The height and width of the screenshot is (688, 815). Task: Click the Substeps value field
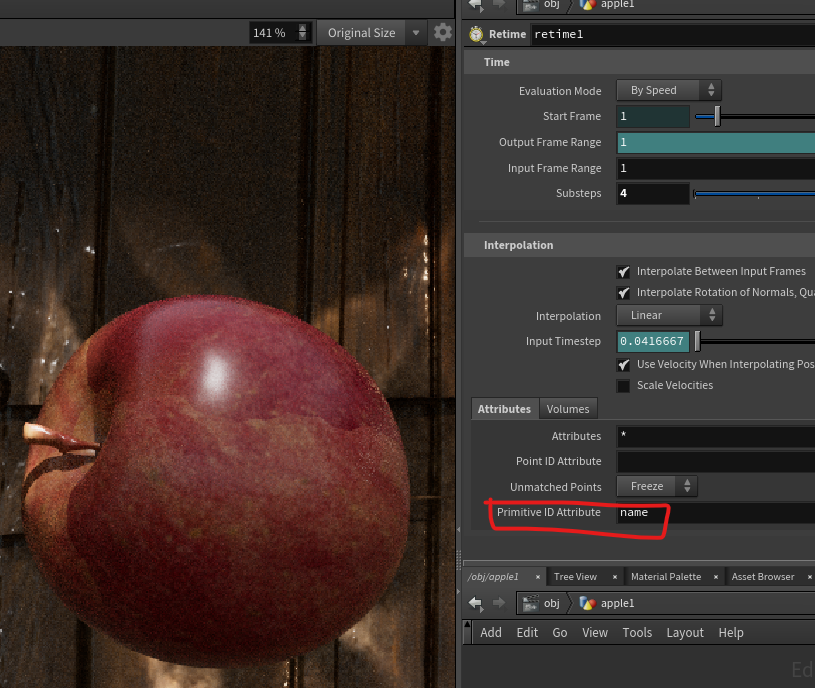tap(653, 193)
